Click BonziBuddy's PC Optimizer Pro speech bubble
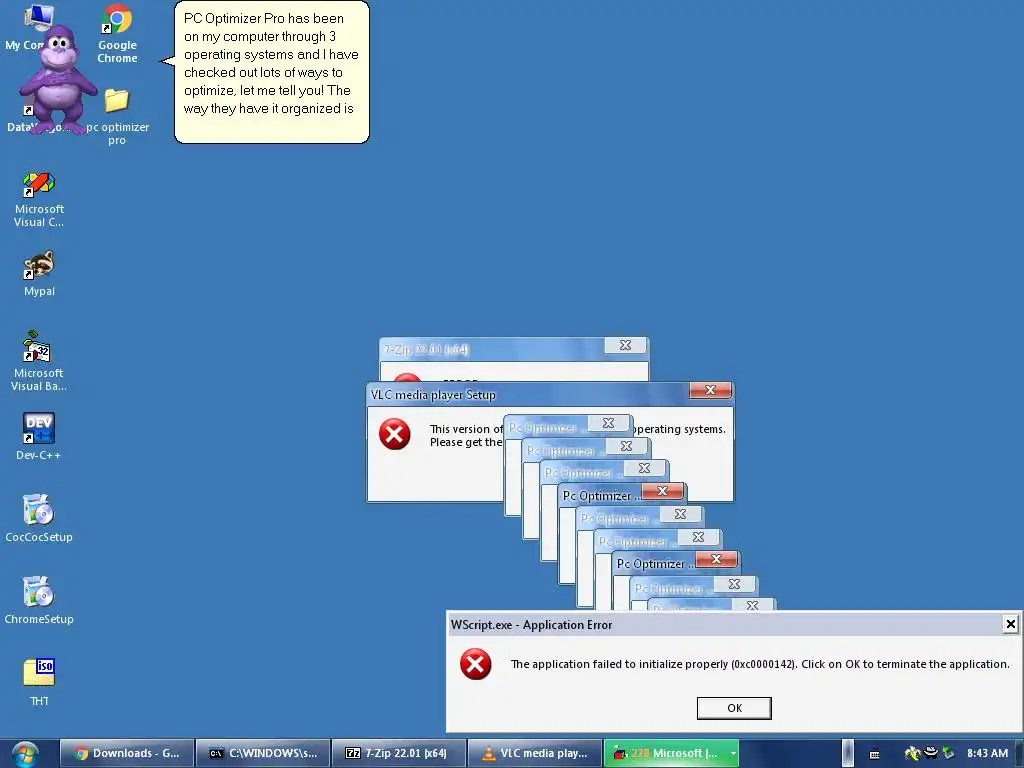 (x=271, y=72)
